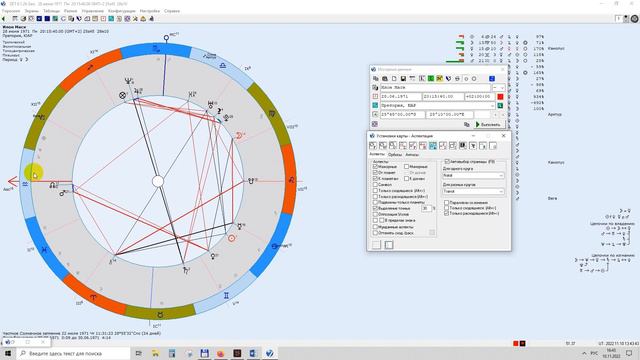Click the yellow icon in source data toolbar
The width and height of the screenshot is (640, 360).
[x=439, y=78]
